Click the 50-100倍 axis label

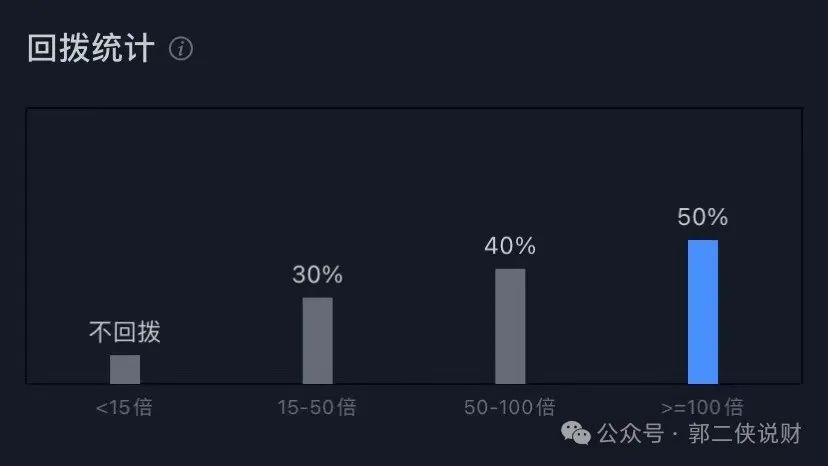(x=510, y=408)
